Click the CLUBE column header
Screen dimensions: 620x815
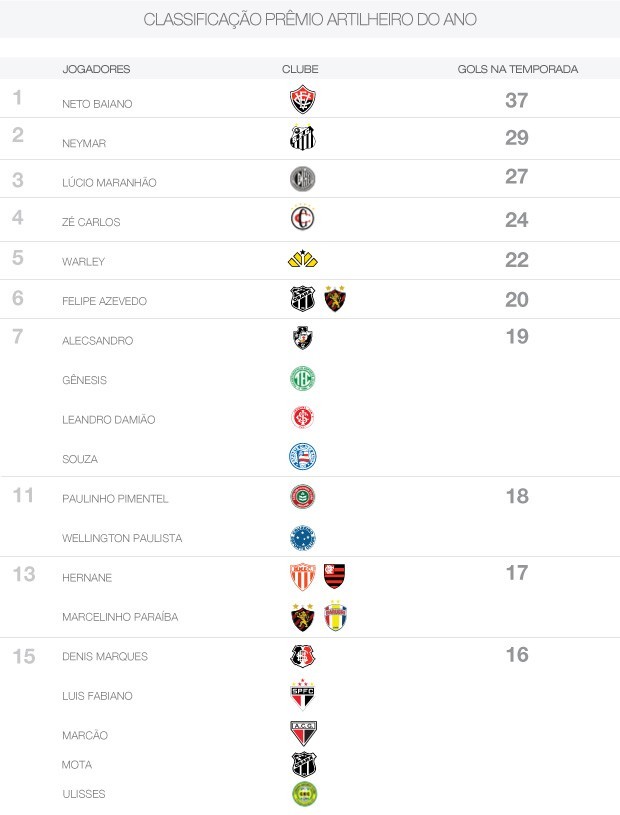click(300, 69)
